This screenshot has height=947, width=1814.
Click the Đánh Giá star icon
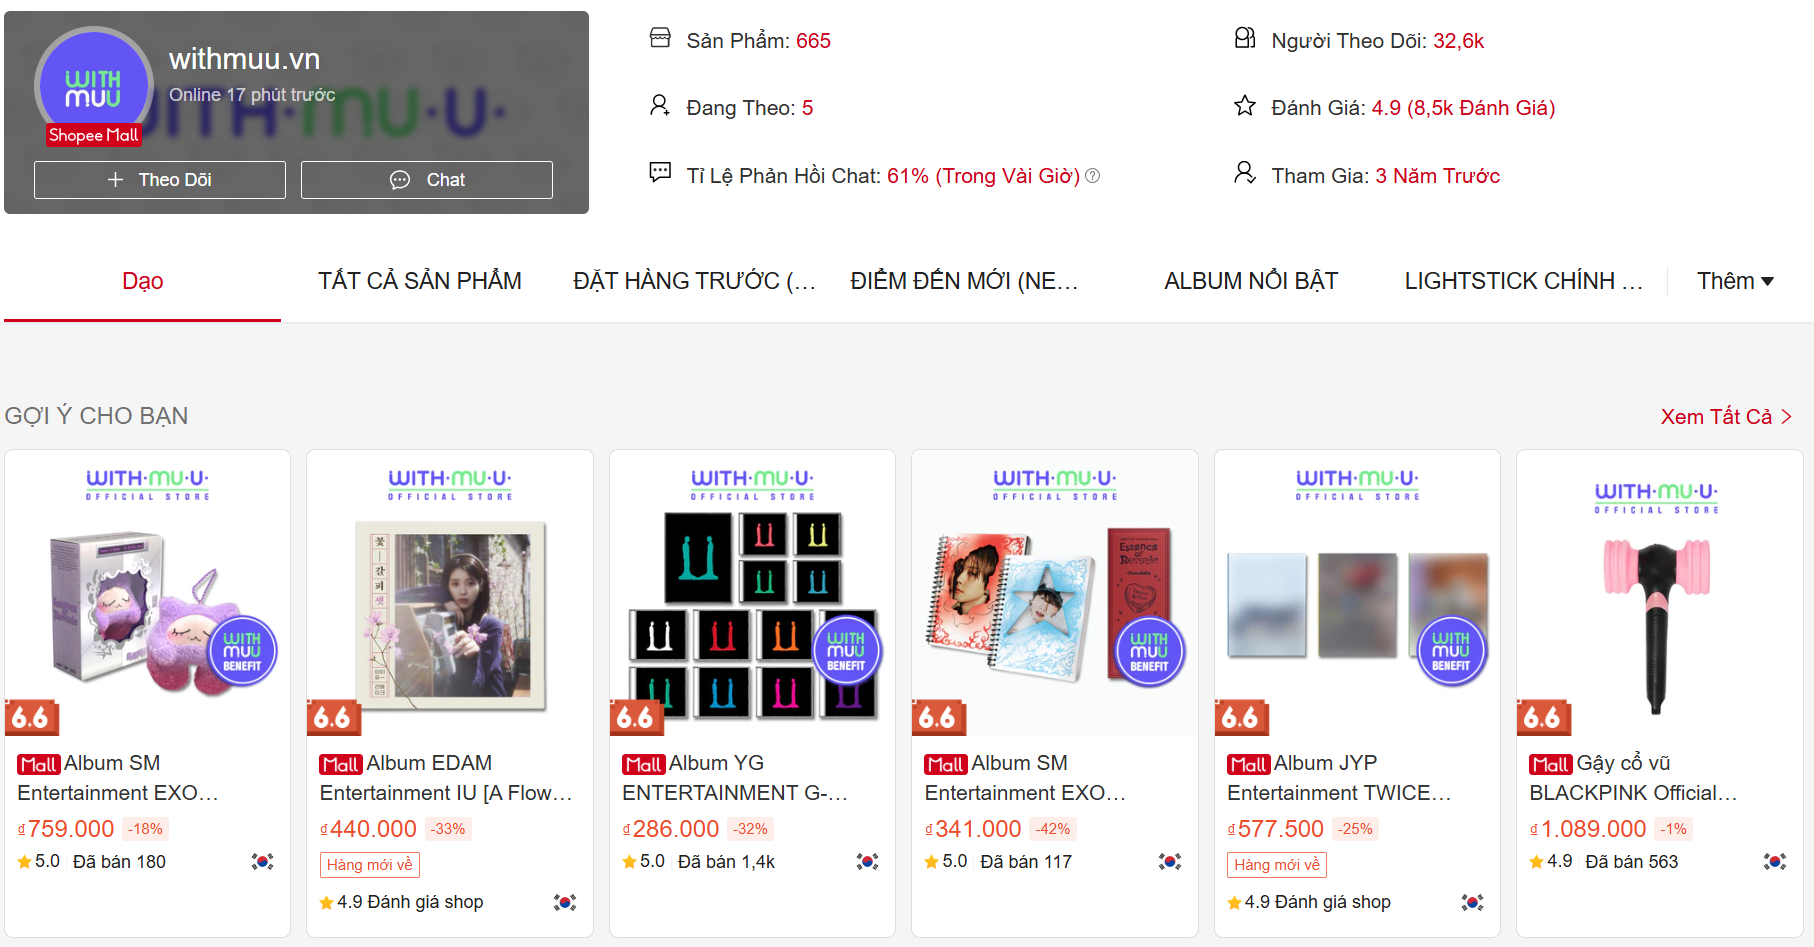(x=1245, y=106)
